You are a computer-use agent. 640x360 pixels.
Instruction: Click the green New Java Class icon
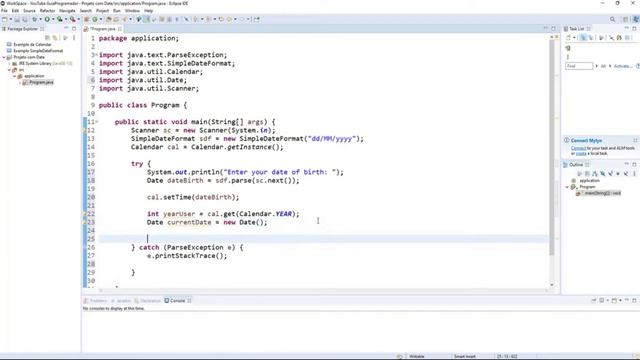point(95,19)
